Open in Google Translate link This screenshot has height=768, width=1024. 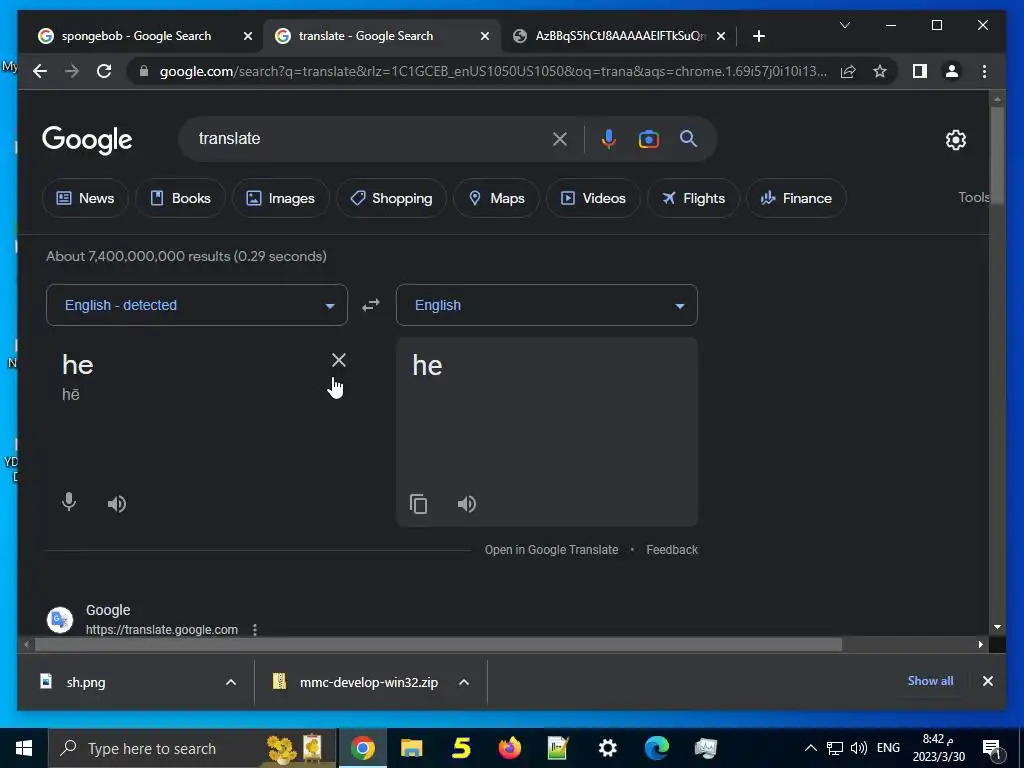551,550
